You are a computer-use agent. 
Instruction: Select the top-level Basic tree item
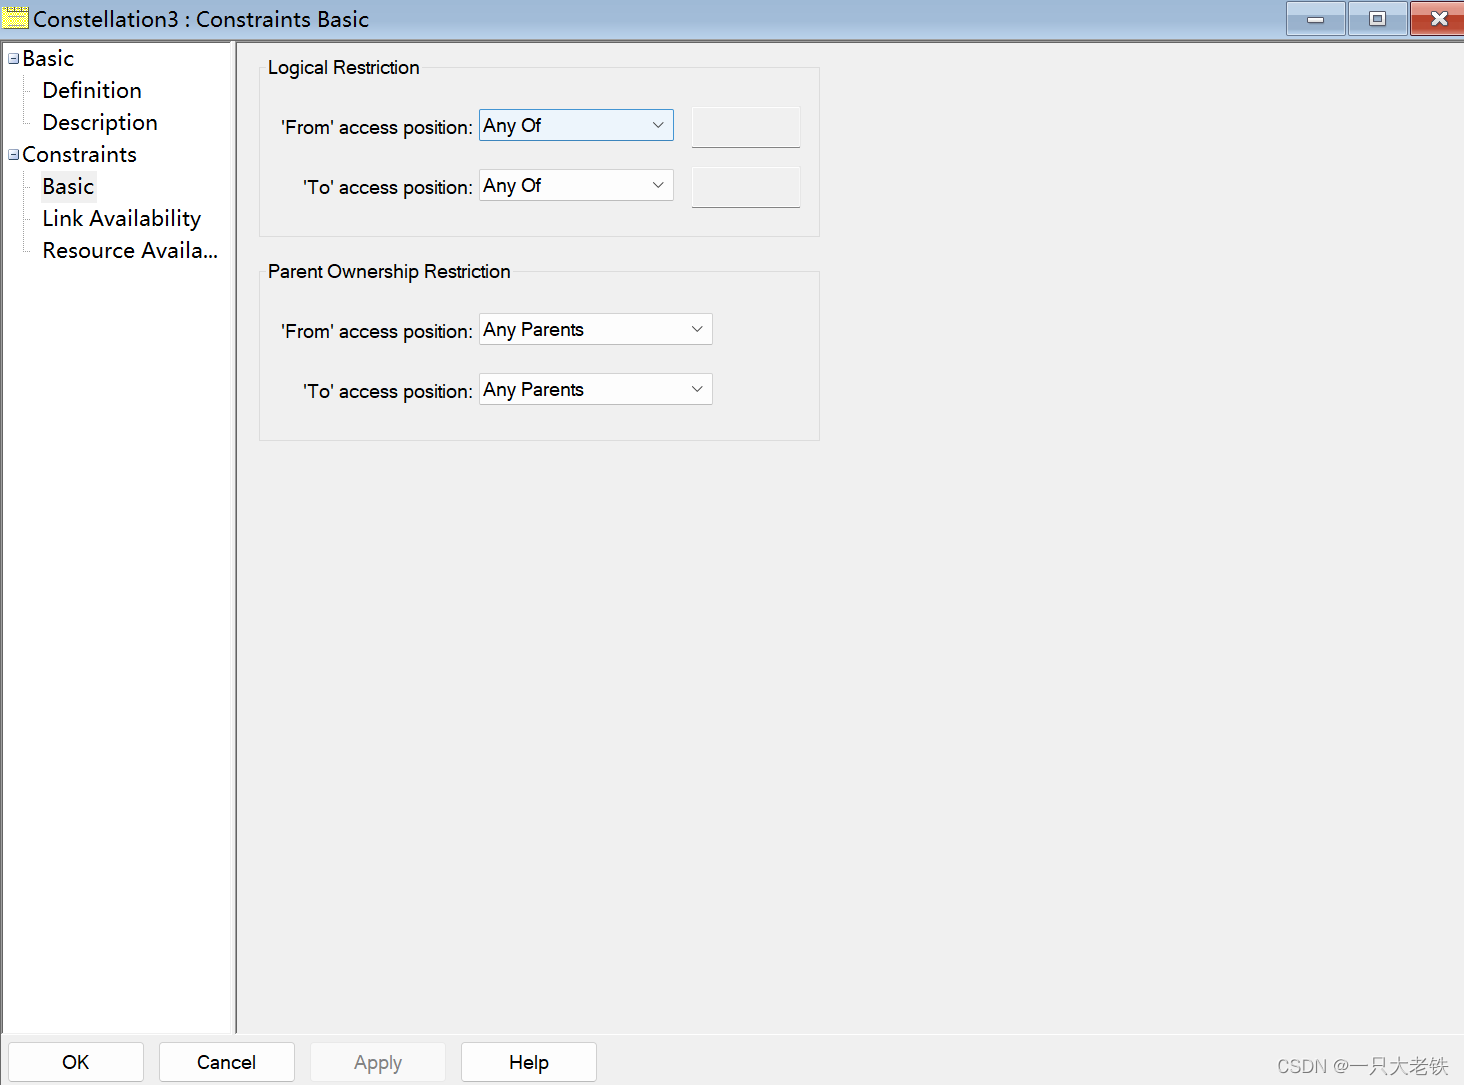pyautogui.click(x=48, y=59)
